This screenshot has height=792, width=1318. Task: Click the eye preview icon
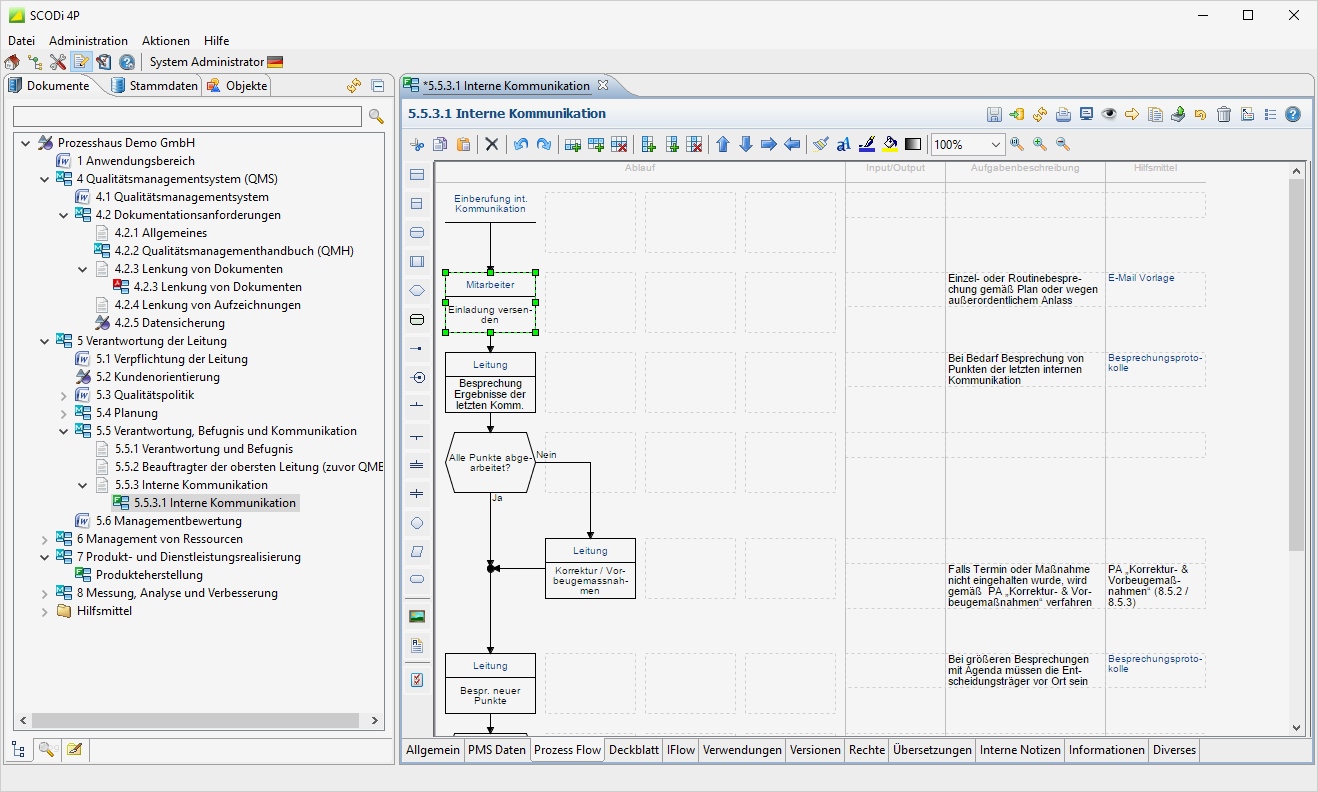(x=1109, y=114)
